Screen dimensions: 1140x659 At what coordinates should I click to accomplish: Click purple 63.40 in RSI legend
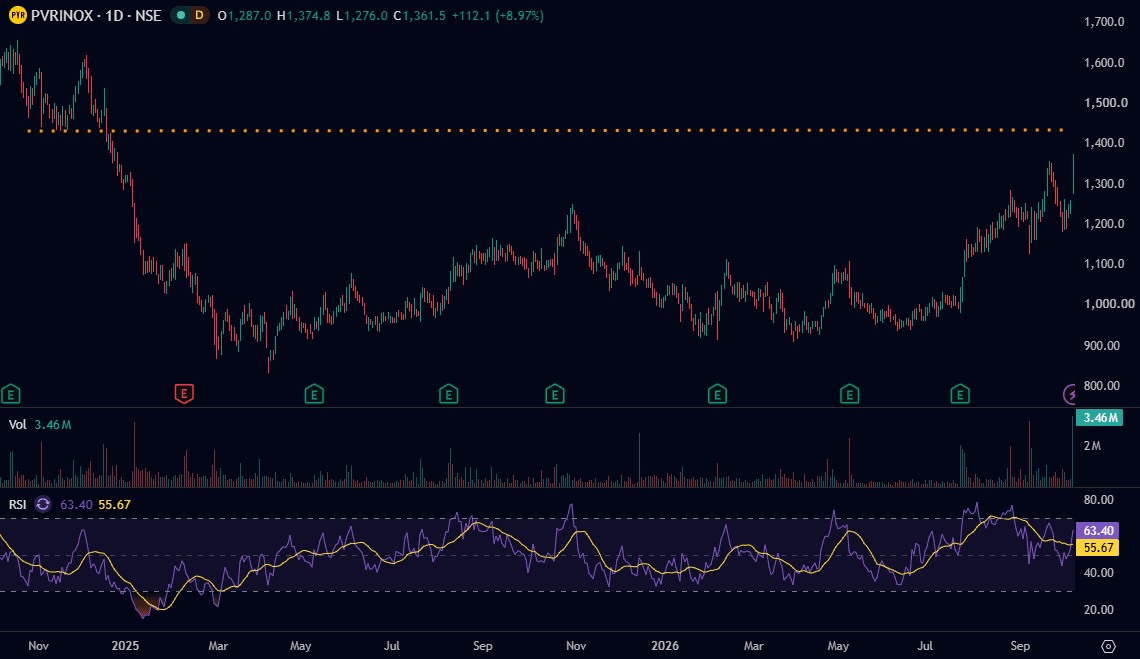click(x=76, y=504)
